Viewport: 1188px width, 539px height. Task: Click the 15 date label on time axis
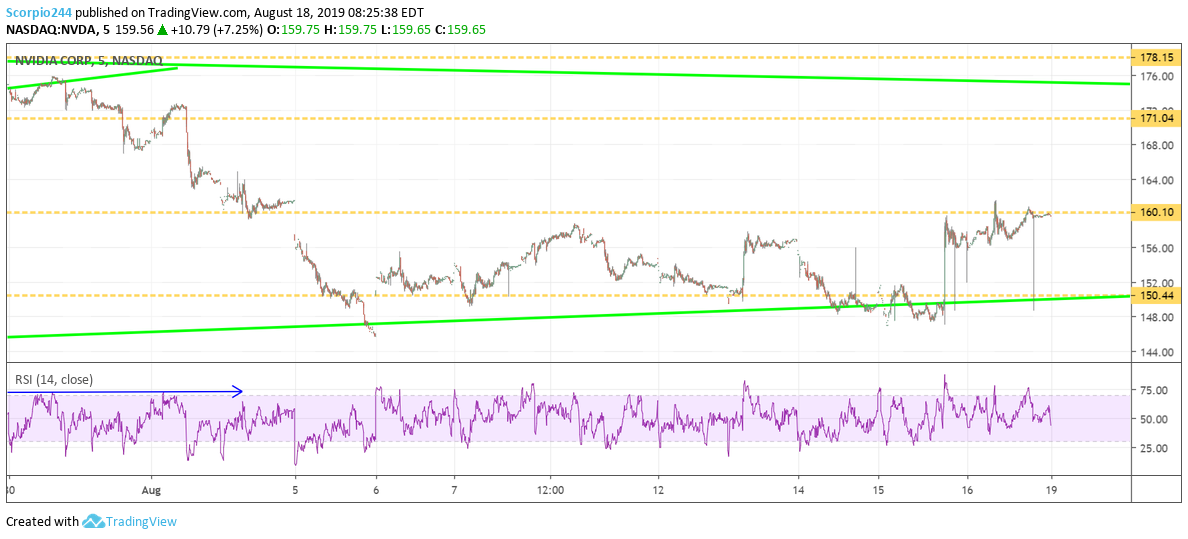[878, 490]
